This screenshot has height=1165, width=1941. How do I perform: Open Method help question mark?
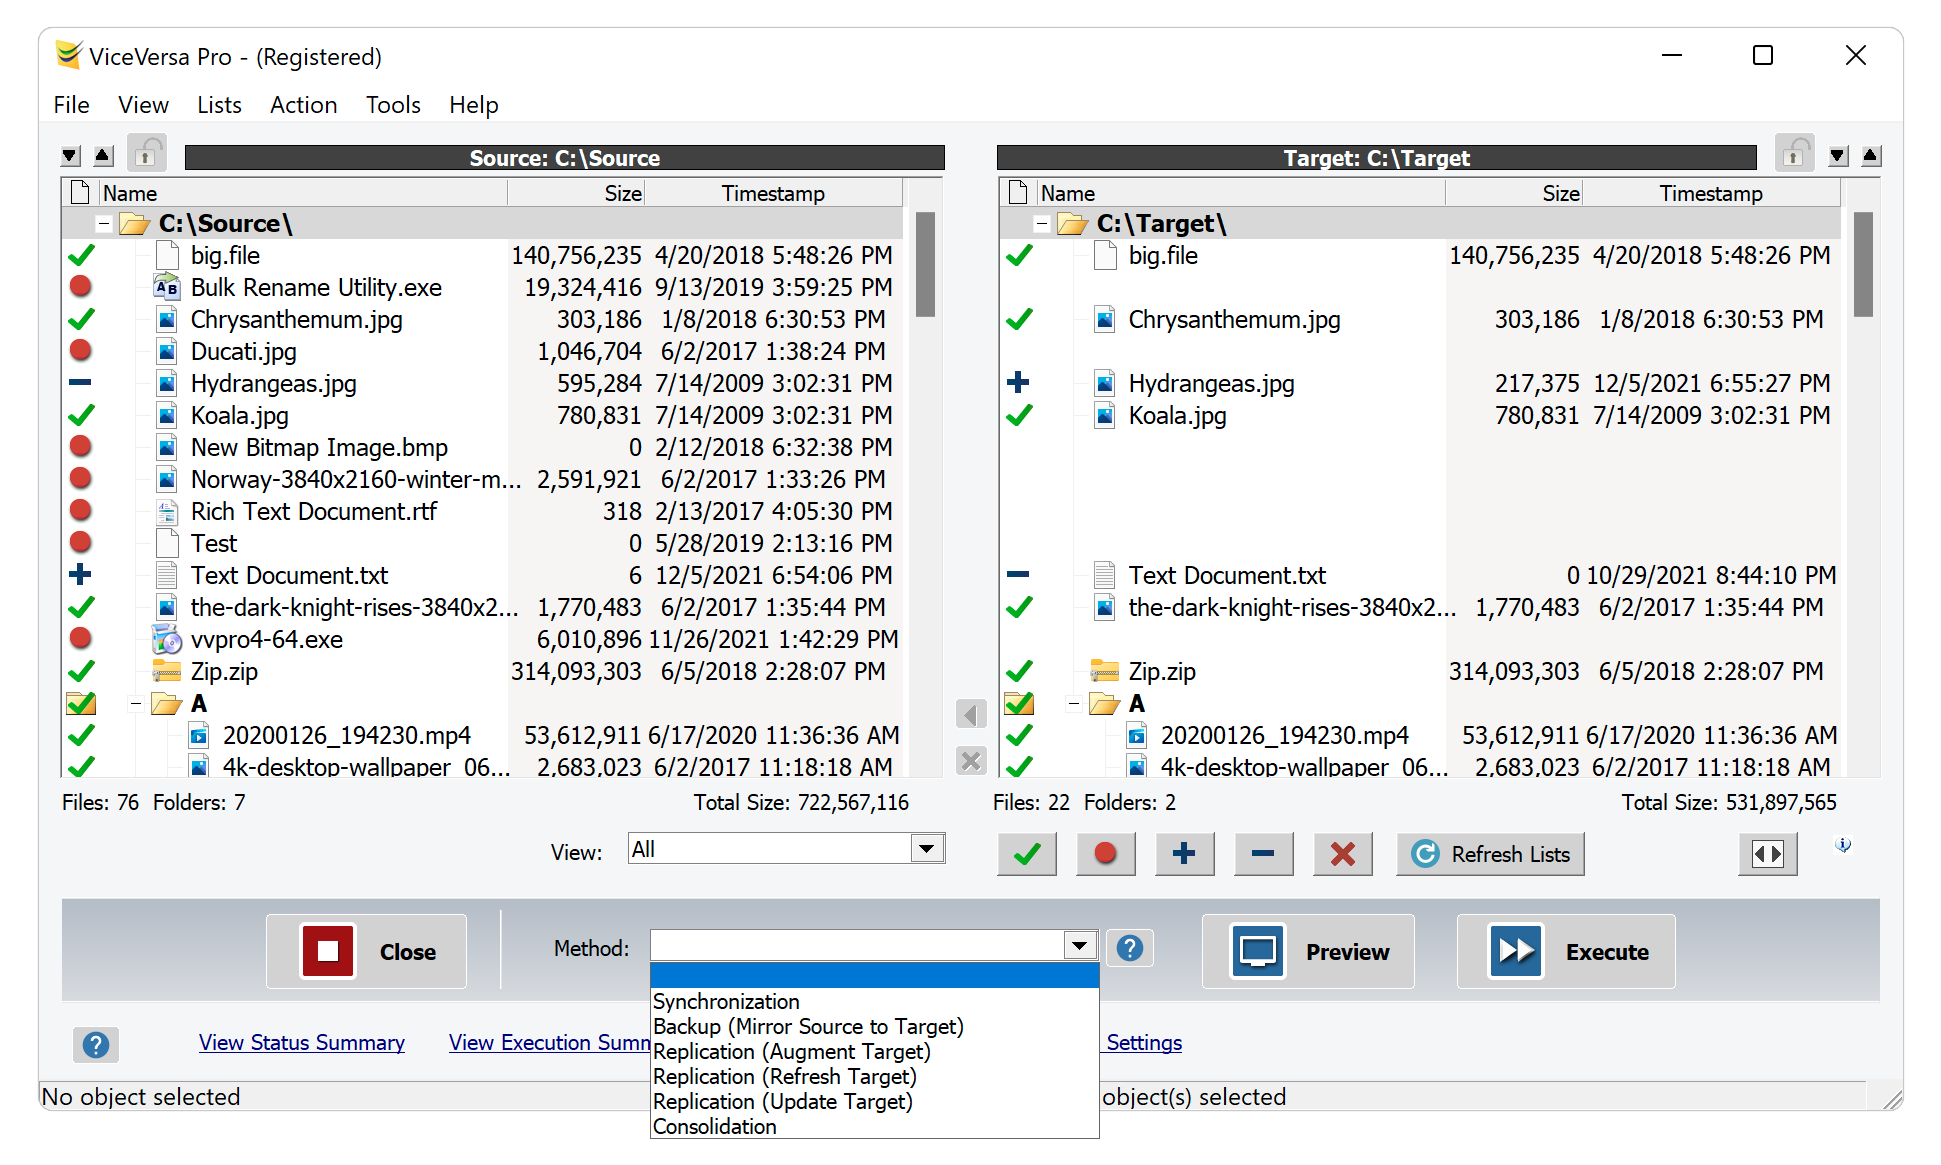1130,948
